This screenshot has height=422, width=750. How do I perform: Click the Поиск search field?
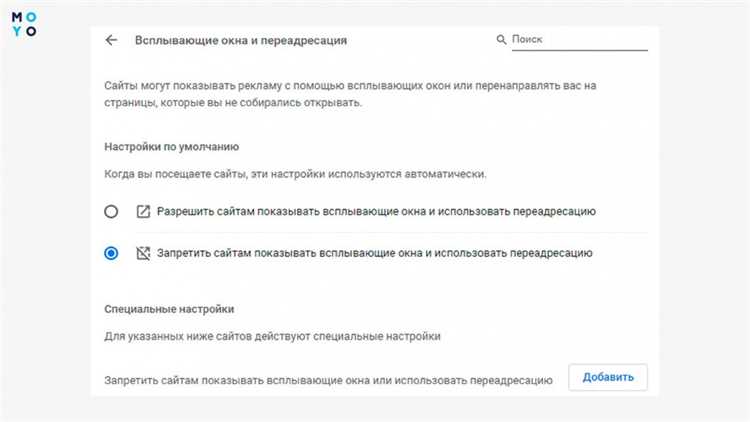(579, 40)
